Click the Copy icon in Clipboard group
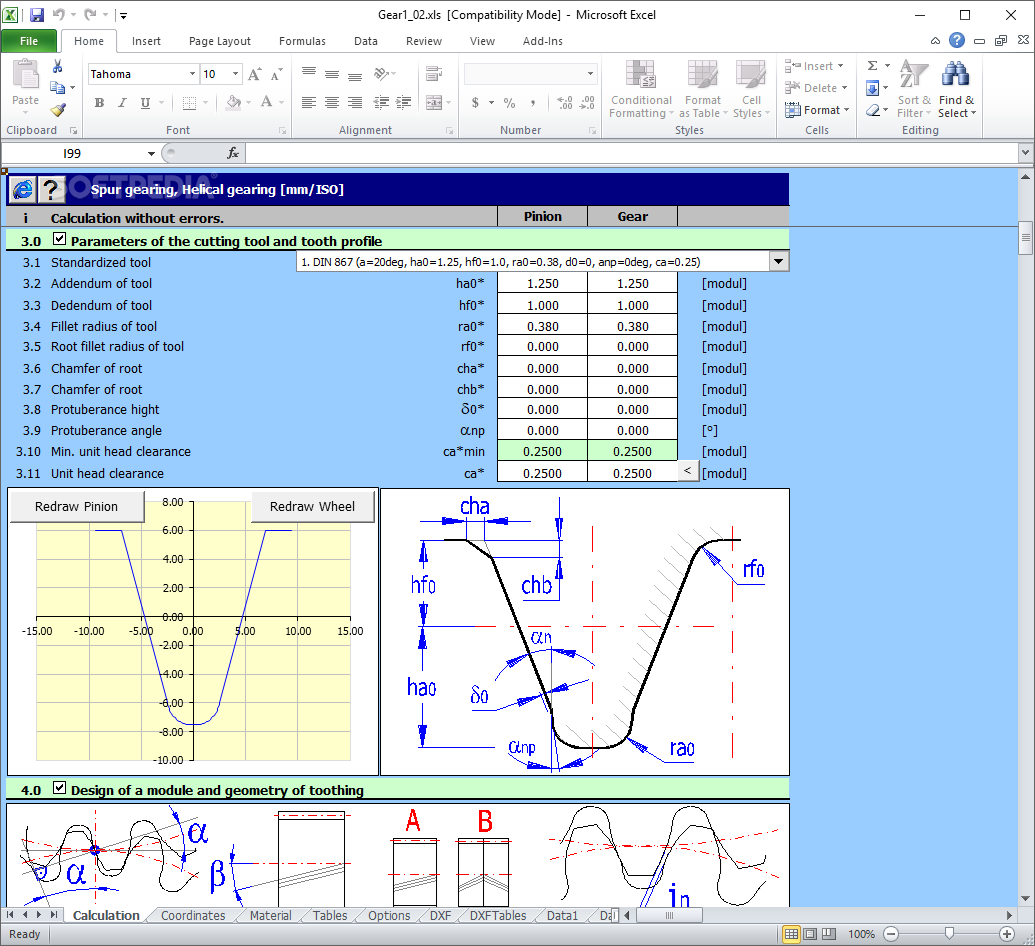The image size is (1035, 946). point(58,87)
